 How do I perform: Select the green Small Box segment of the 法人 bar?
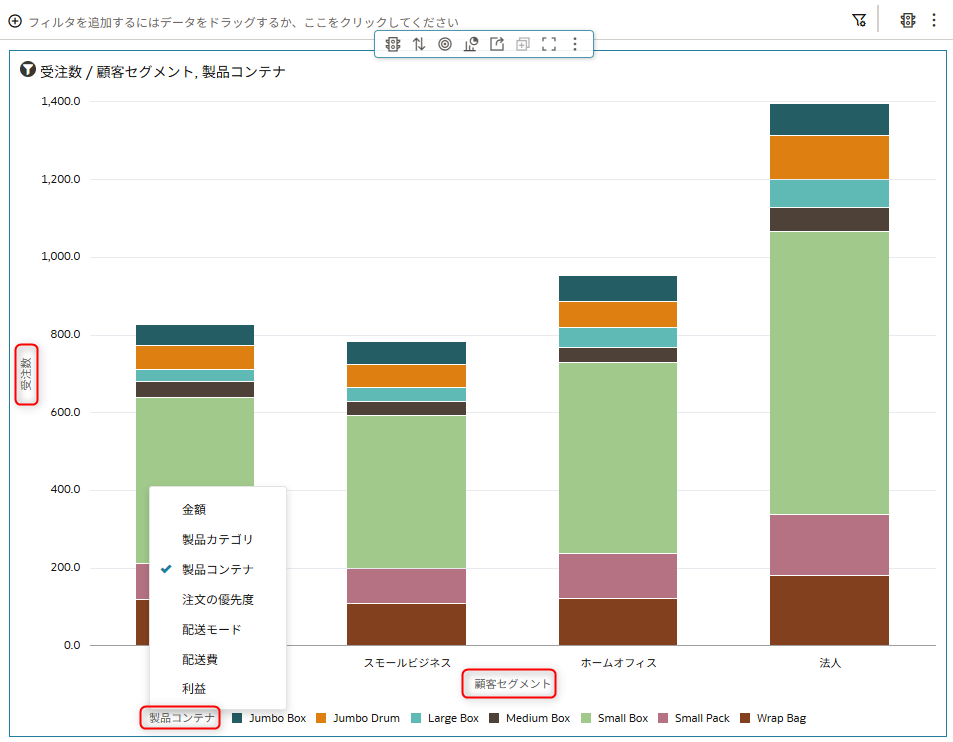[x=829, y=373]
